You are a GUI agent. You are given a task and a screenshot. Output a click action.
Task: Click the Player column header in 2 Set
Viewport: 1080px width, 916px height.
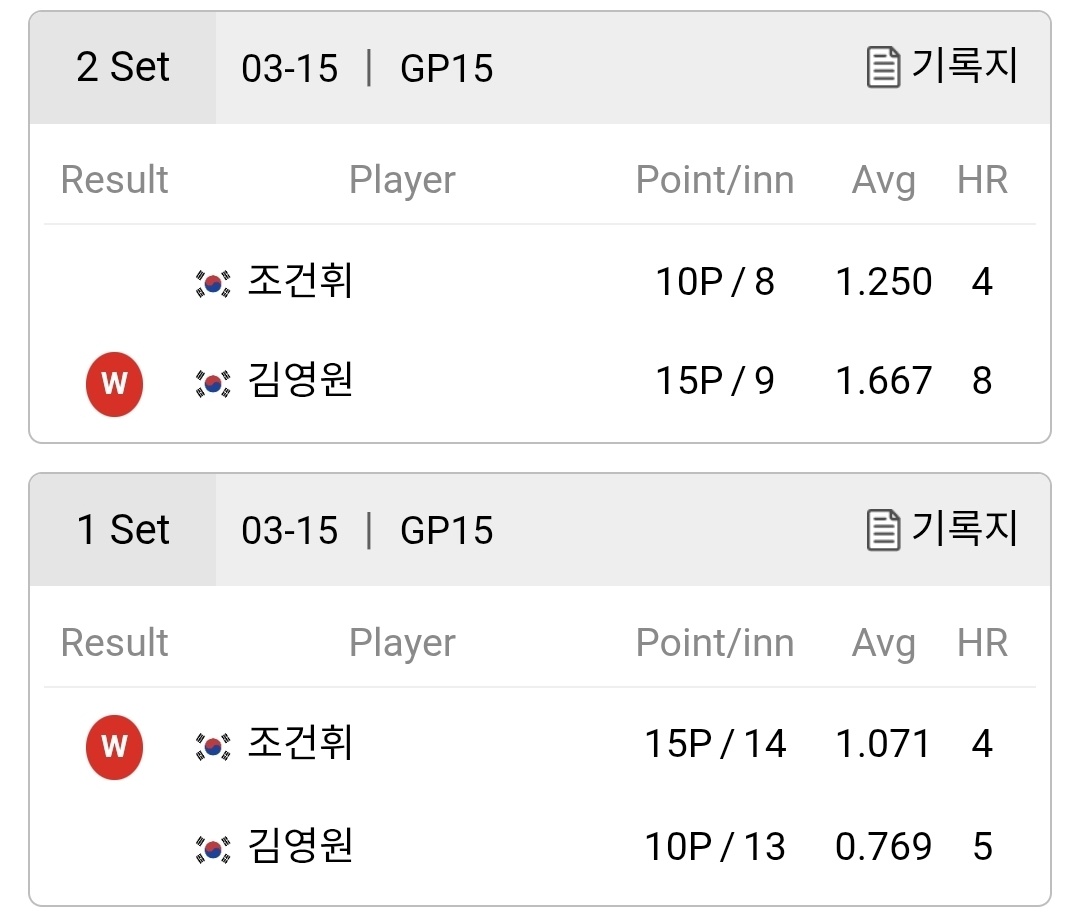coord(402,180)
